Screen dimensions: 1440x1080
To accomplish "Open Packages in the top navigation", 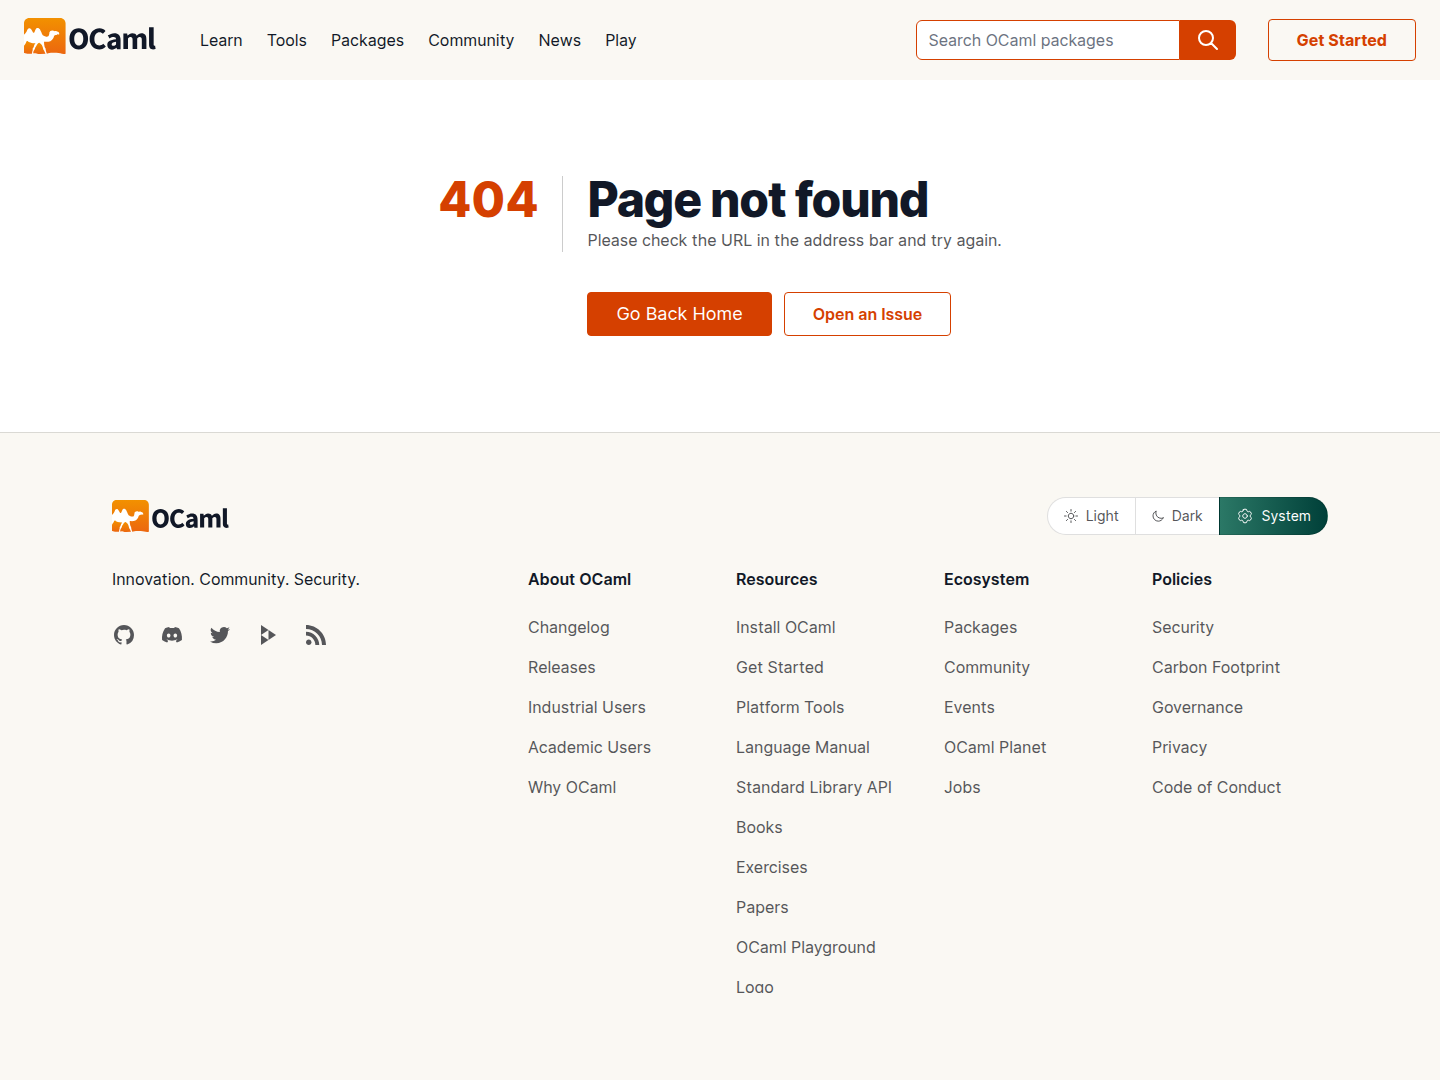I will pyautogui.click(x=367, y=40).
